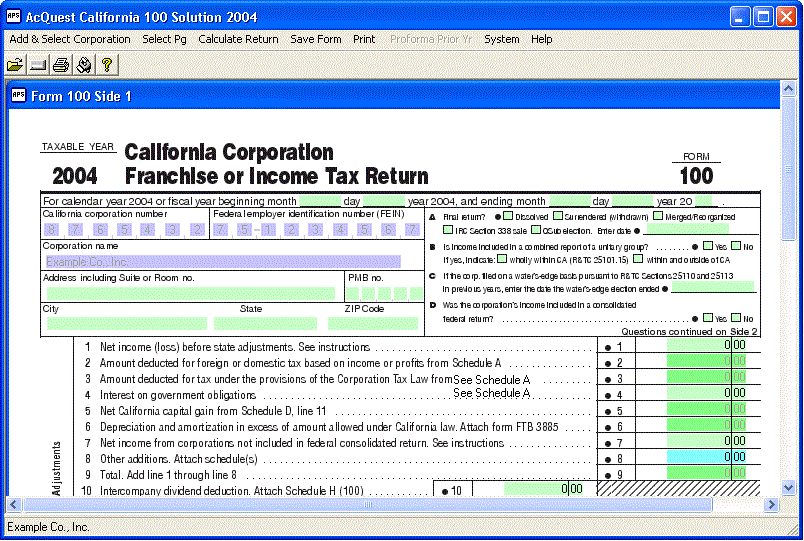The height and width of the screenshot is (541, 804).
Task: Check the QSub election checkbox
Action: tap(536, 229)
